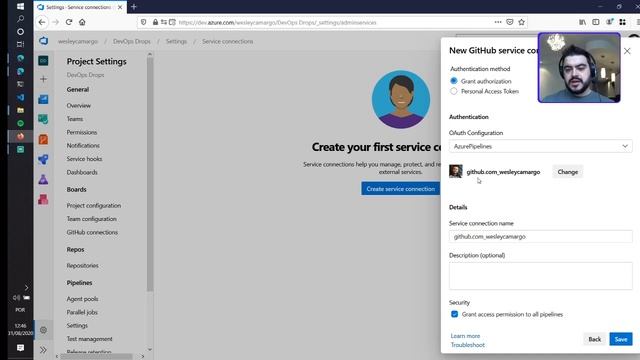Screen dimensions: 640x360
Task: Click Create service connection button
Action: [400, 189]
